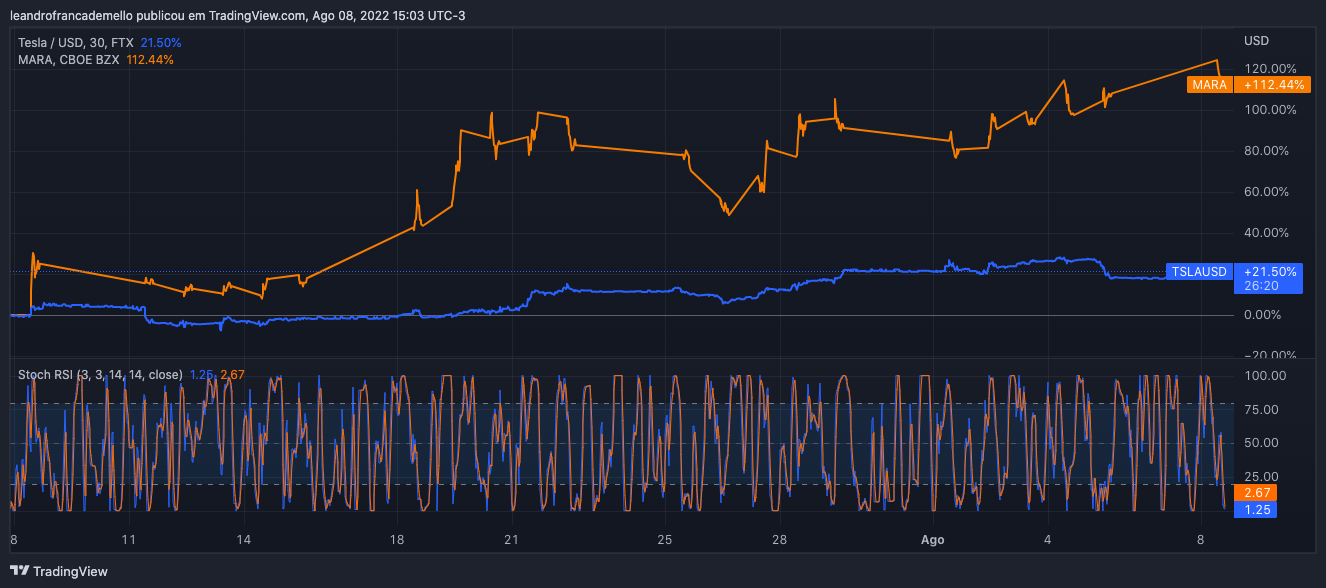This screenshot has width=1326, height=588.
Task: Click the USD currency label
Action: point(1256,41)
